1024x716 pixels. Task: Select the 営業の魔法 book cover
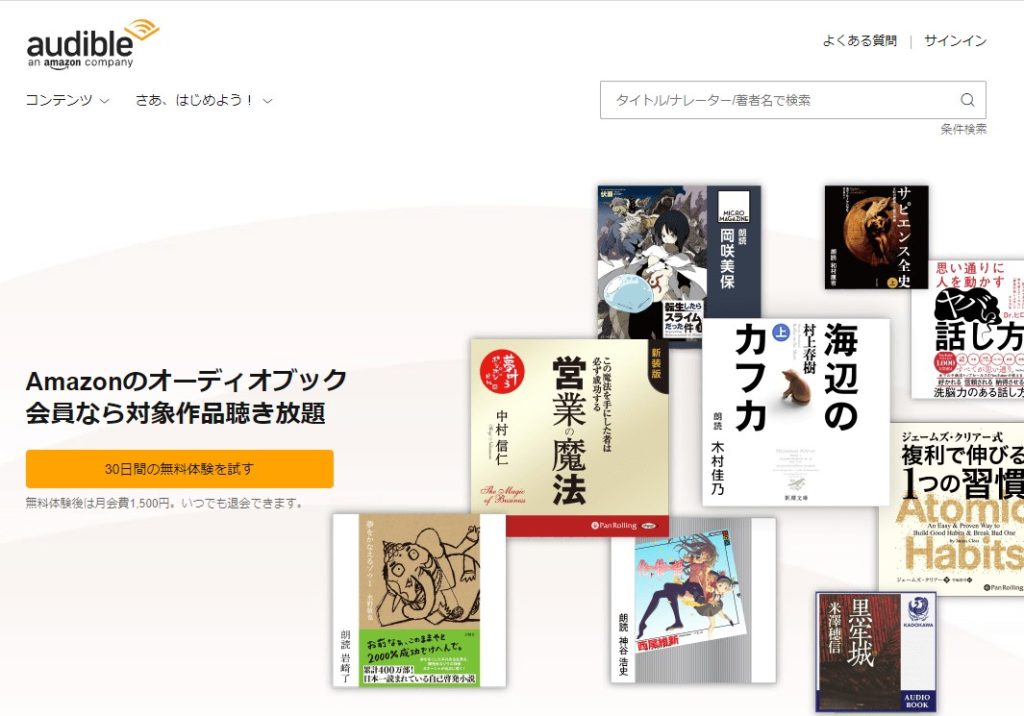(x=570, y=437)
